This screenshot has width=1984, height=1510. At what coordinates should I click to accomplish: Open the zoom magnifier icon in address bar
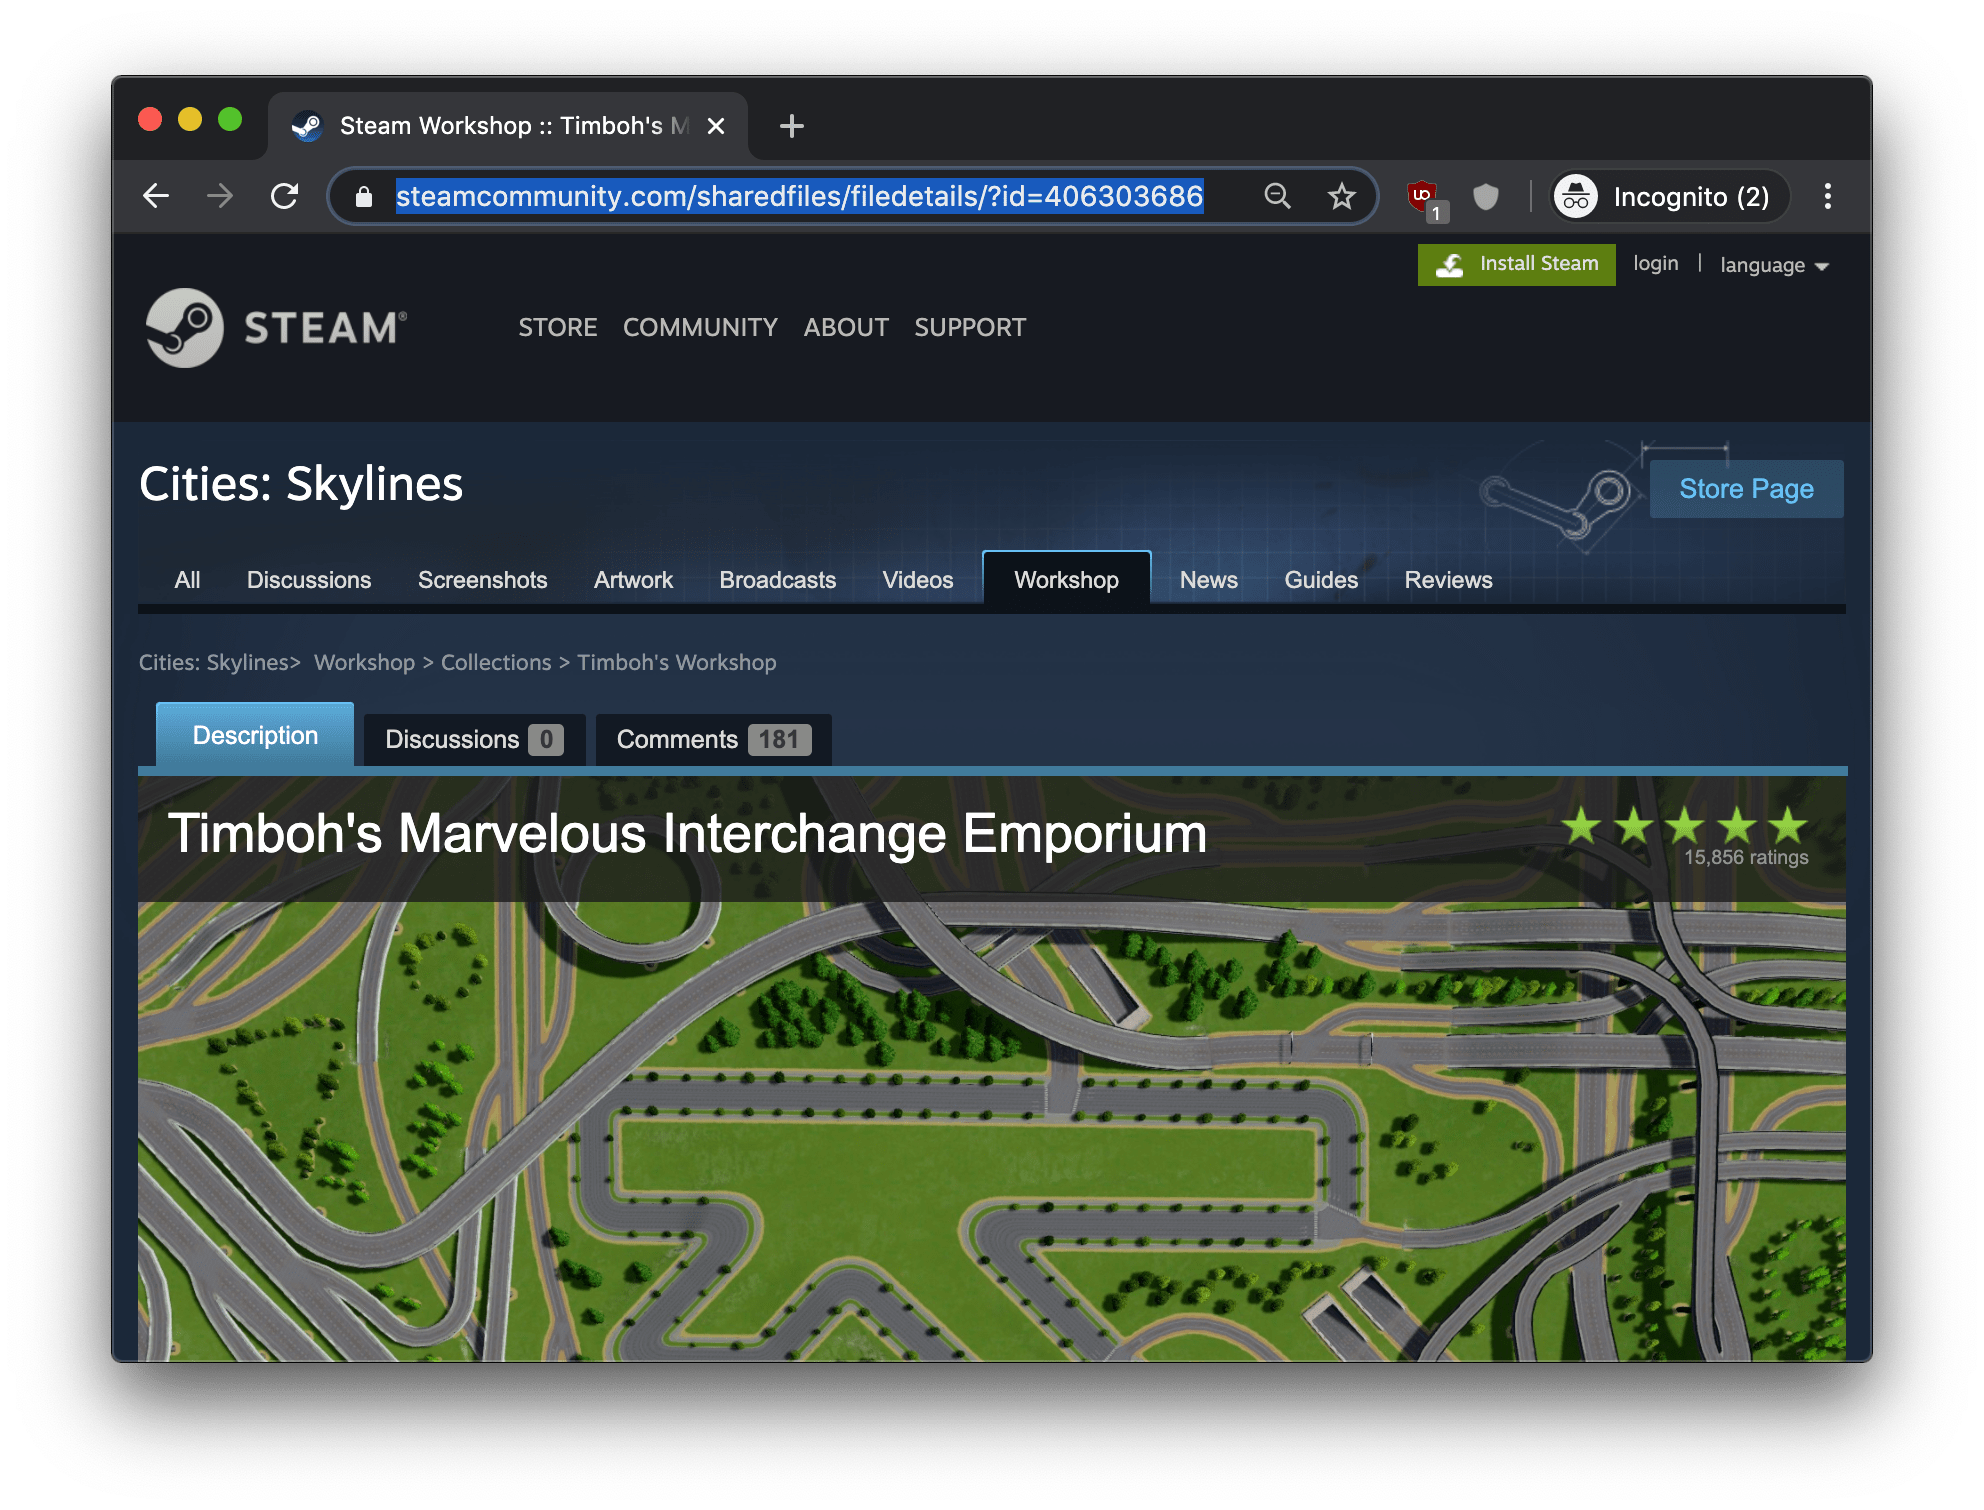[1277, 196]
